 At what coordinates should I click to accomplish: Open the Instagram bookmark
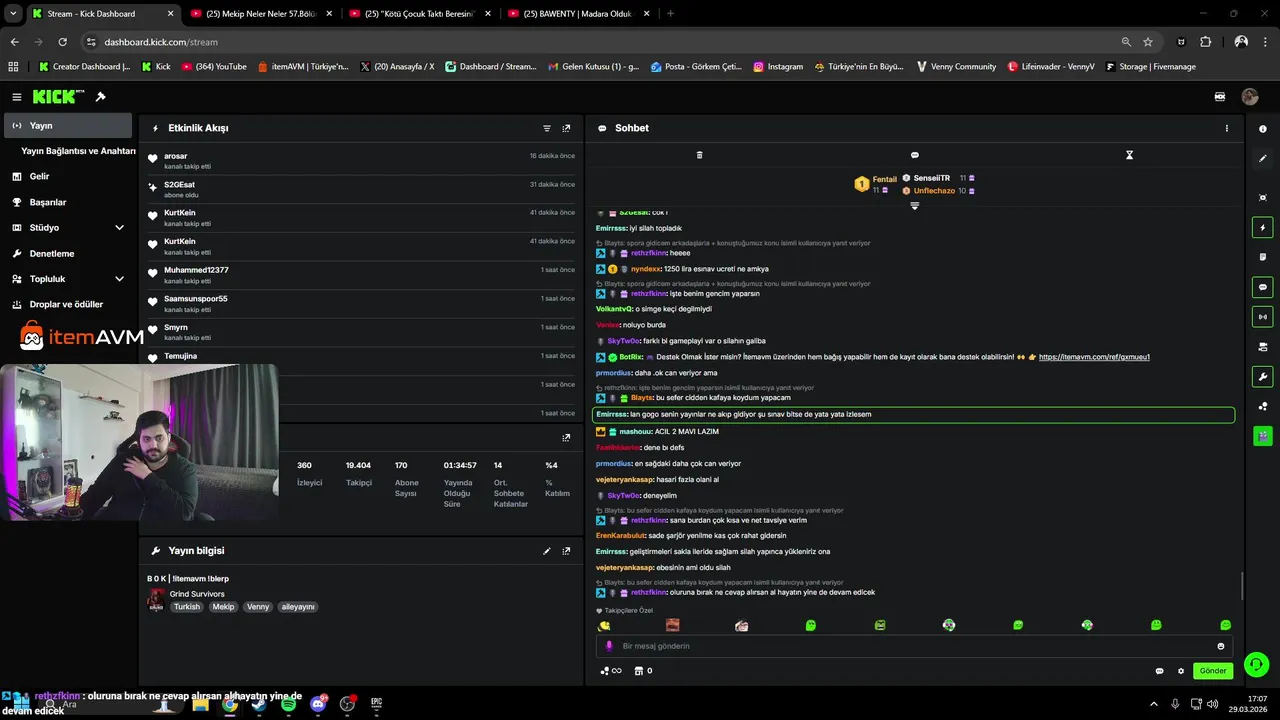click(778, 66)
